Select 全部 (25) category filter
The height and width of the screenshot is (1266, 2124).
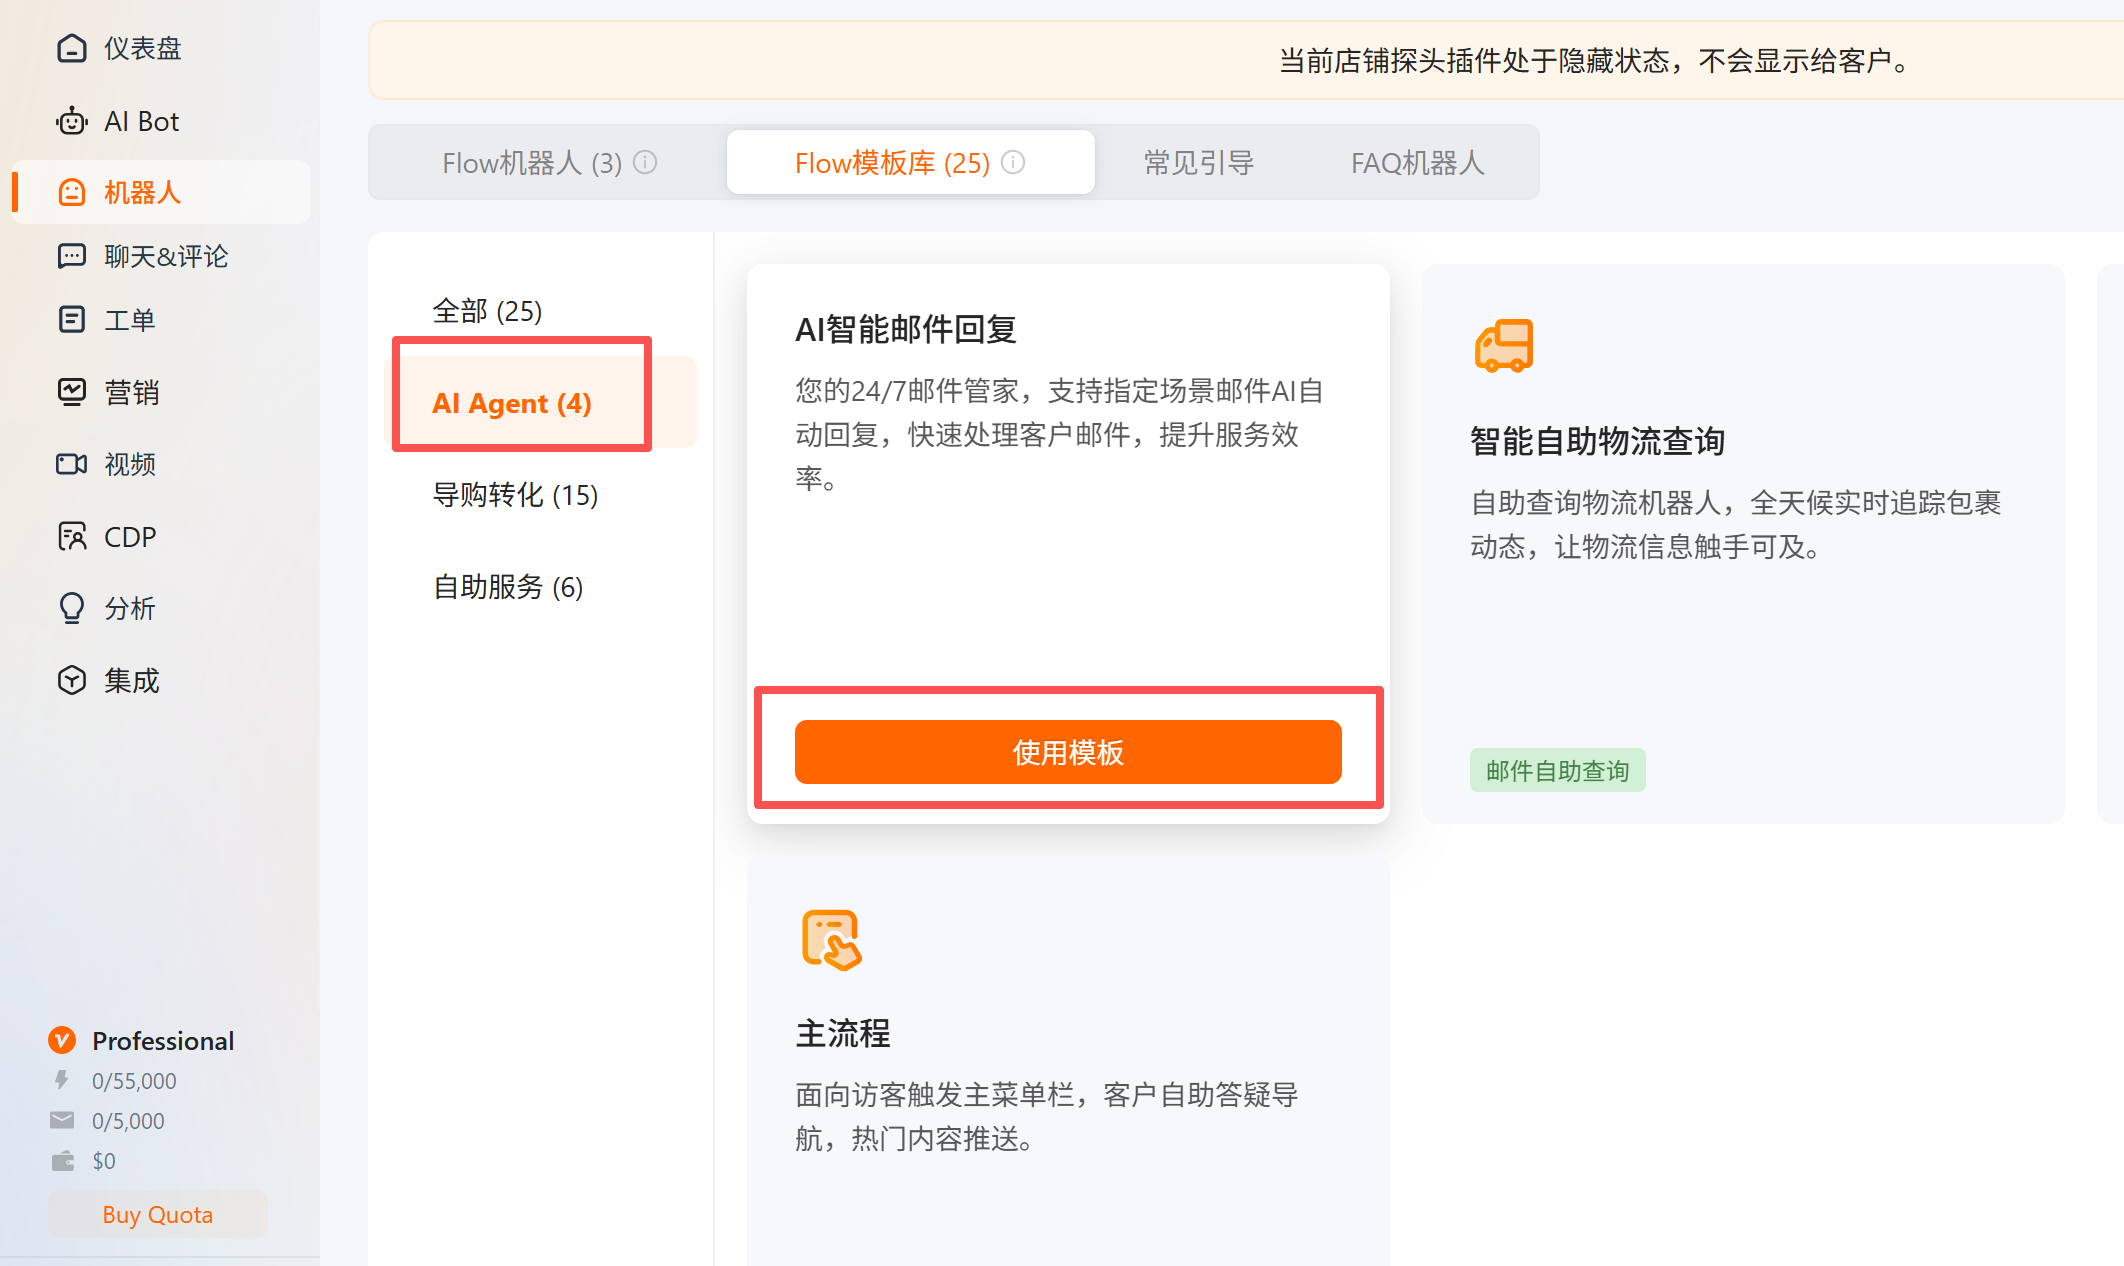coord(487,311)
